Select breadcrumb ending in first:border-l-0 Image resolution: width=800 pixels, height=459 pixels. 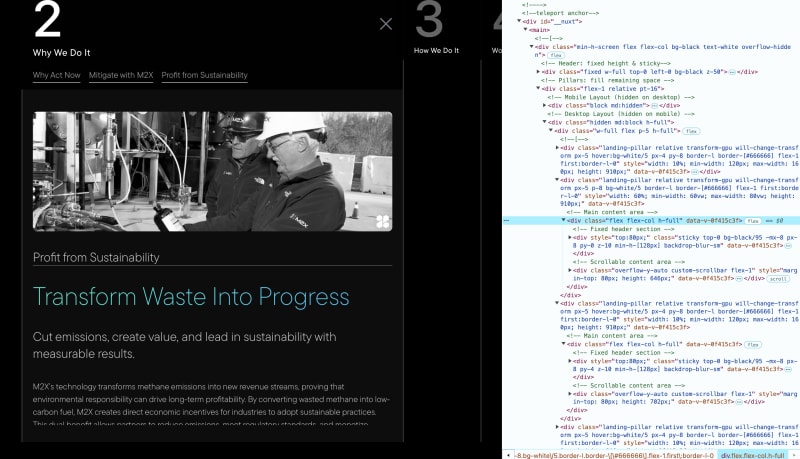(x=615, y=455)
